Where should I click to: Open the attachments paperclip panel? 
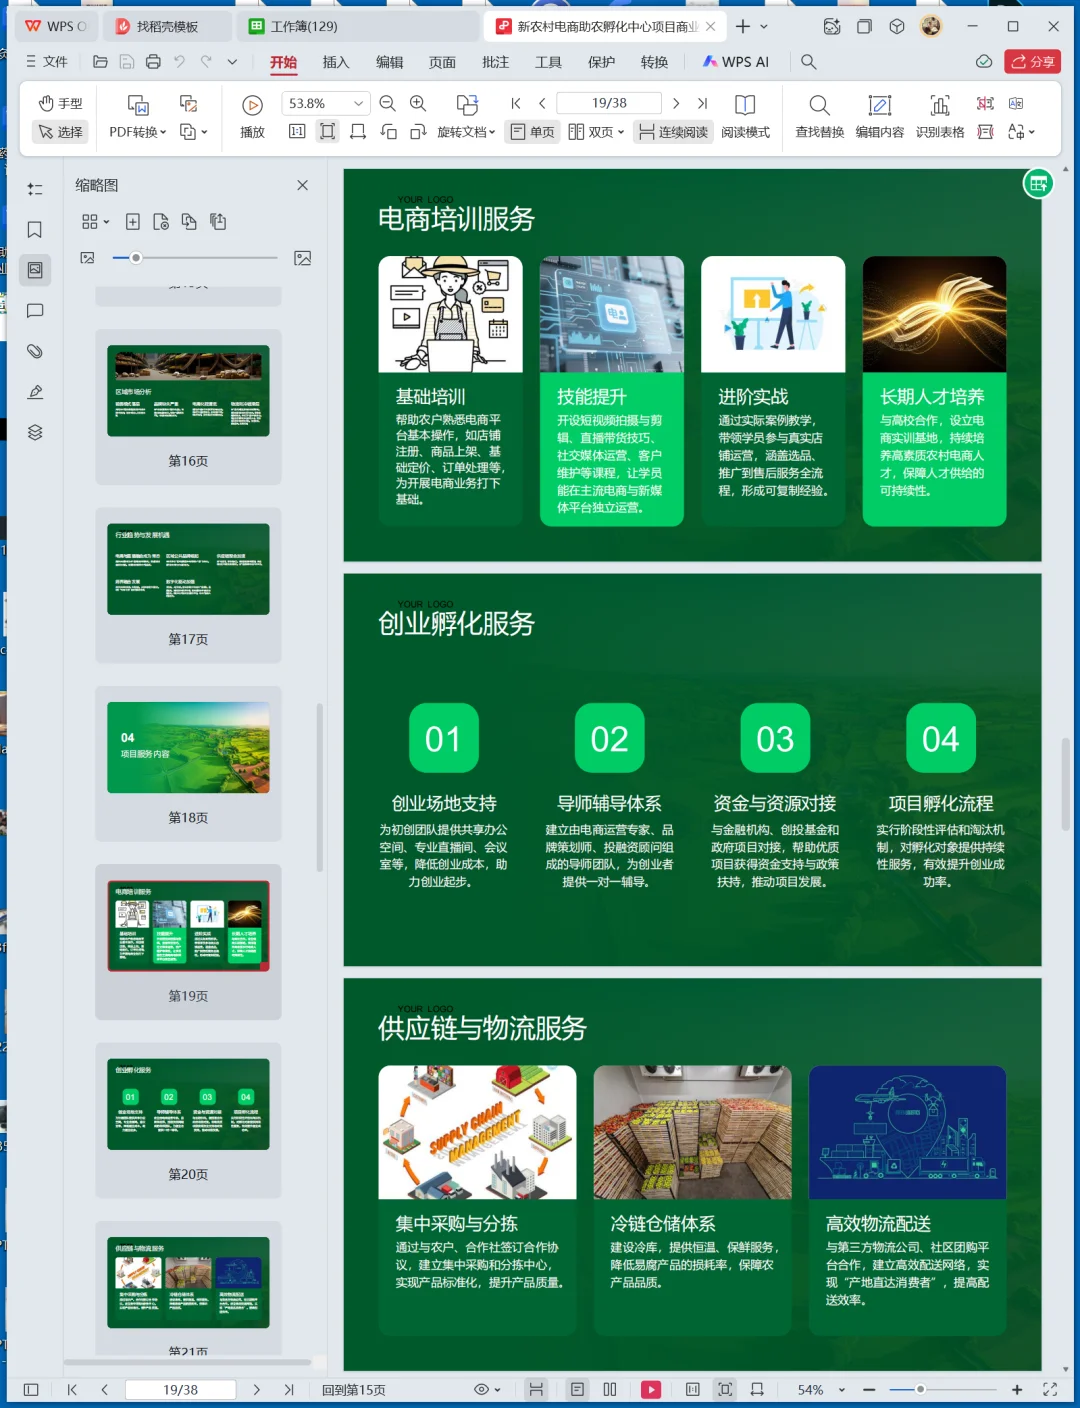(x=35, y=351)
